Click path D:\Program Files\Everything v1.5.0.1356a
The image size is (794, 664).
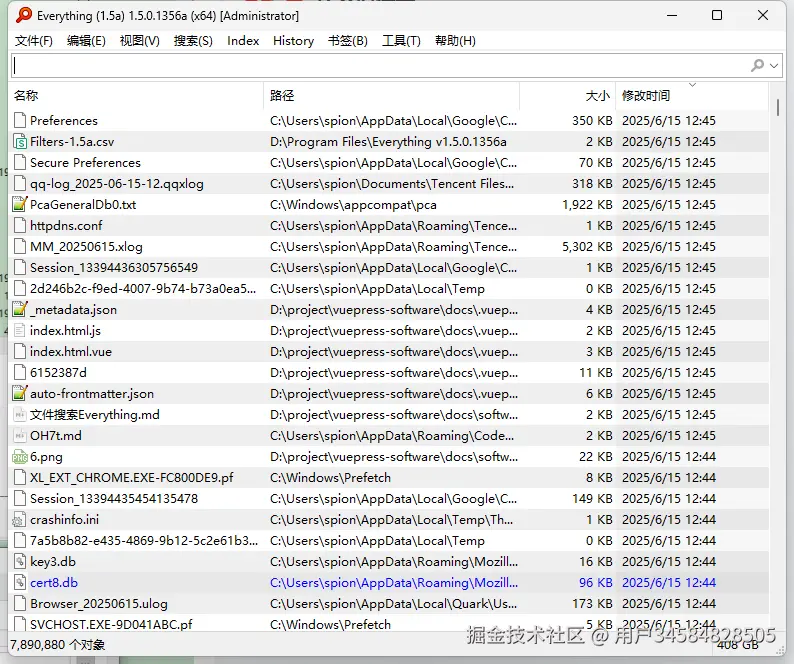click(x=388, y=142)
